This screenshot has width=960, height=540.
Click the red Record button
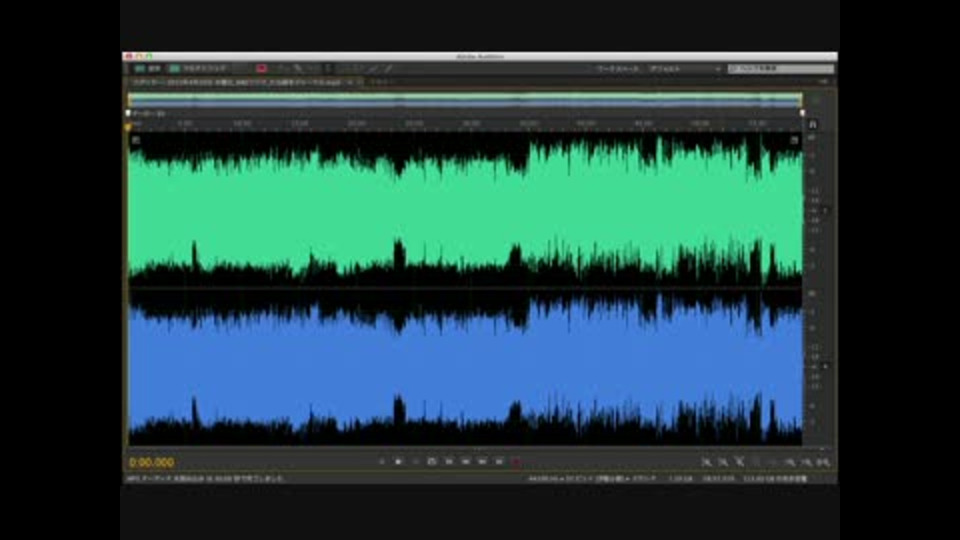(516, 462)
